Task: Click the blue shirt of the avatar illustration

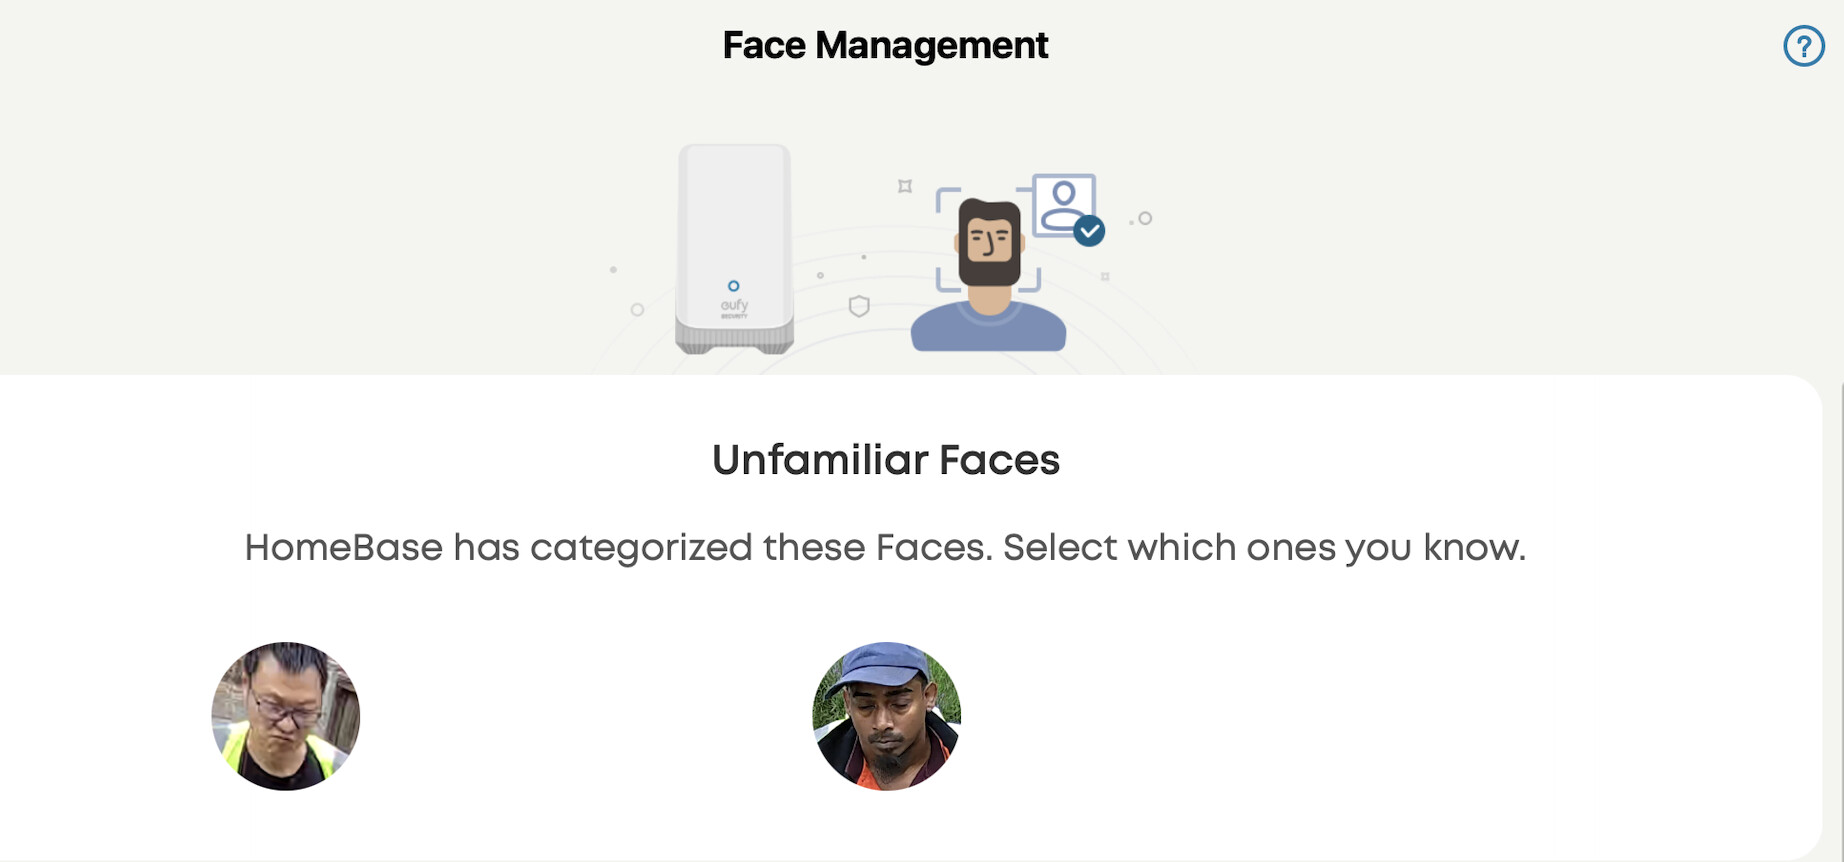Action: 988,330
